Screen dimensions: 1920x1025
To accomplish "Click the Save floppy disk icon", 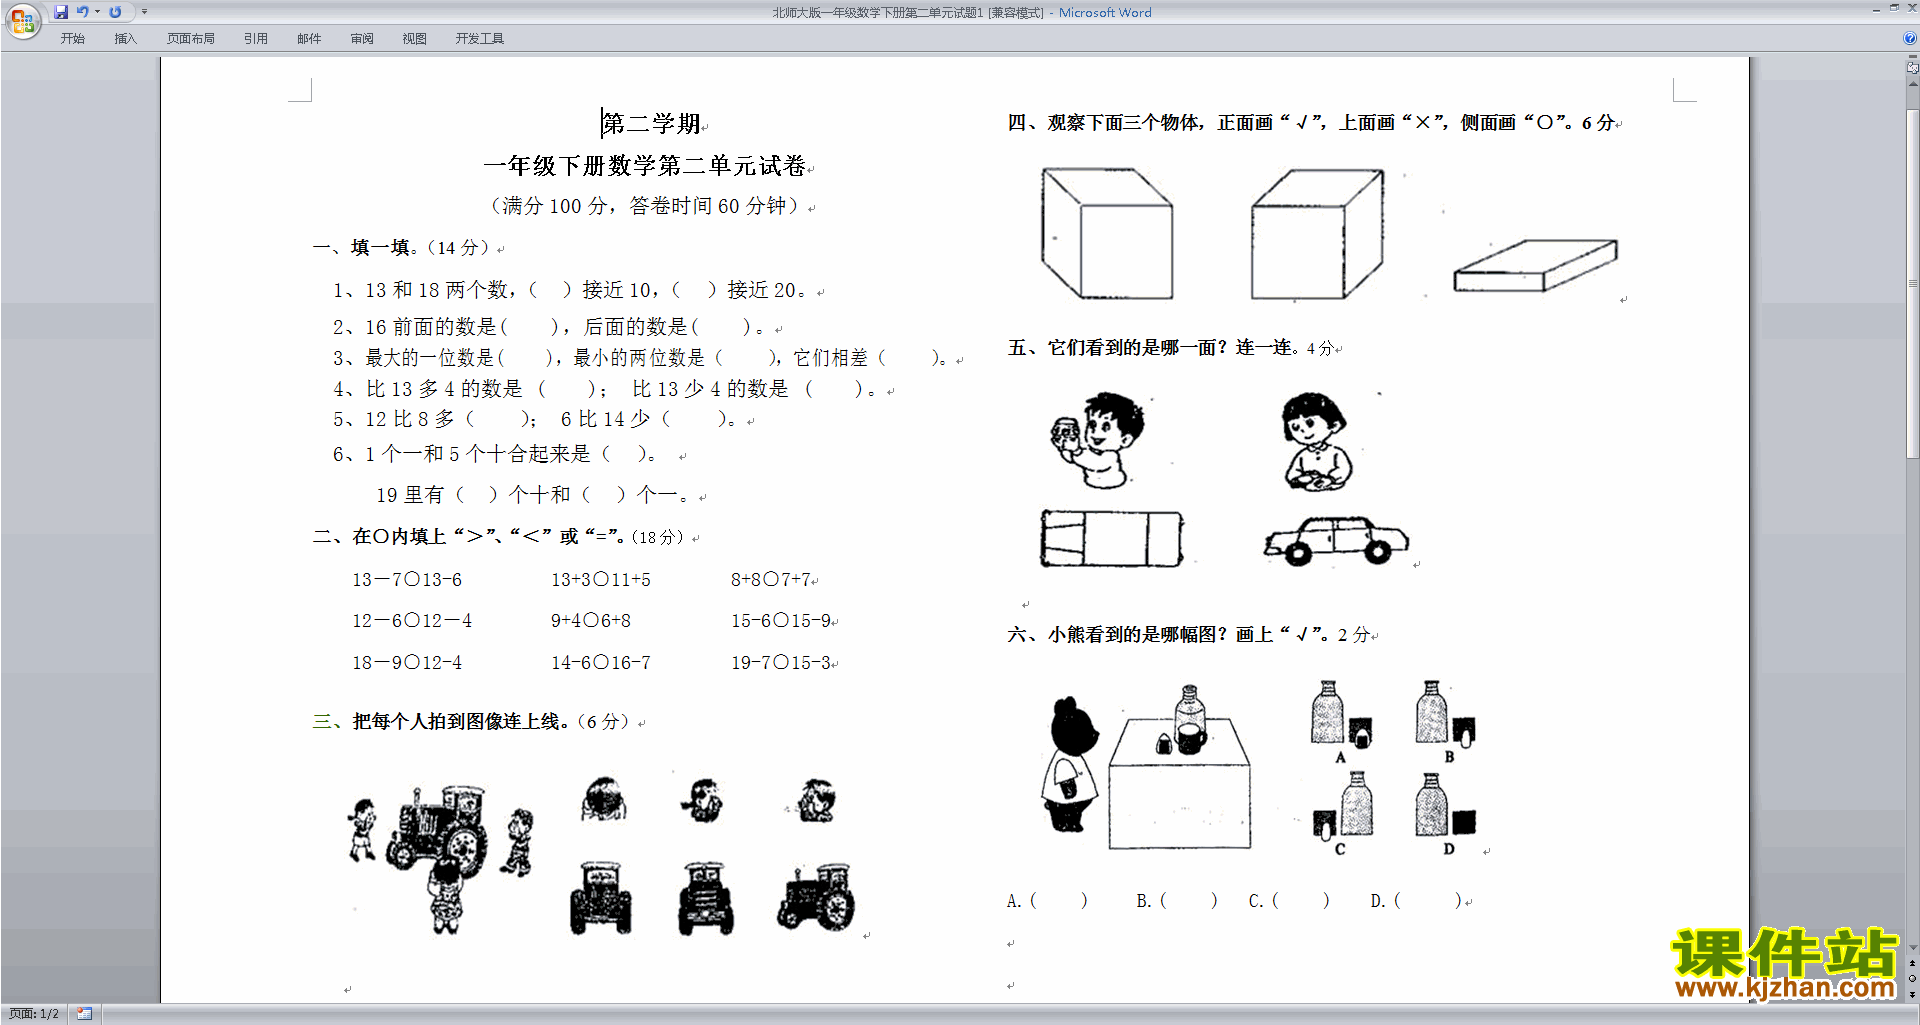I will [x=61, y=12].
